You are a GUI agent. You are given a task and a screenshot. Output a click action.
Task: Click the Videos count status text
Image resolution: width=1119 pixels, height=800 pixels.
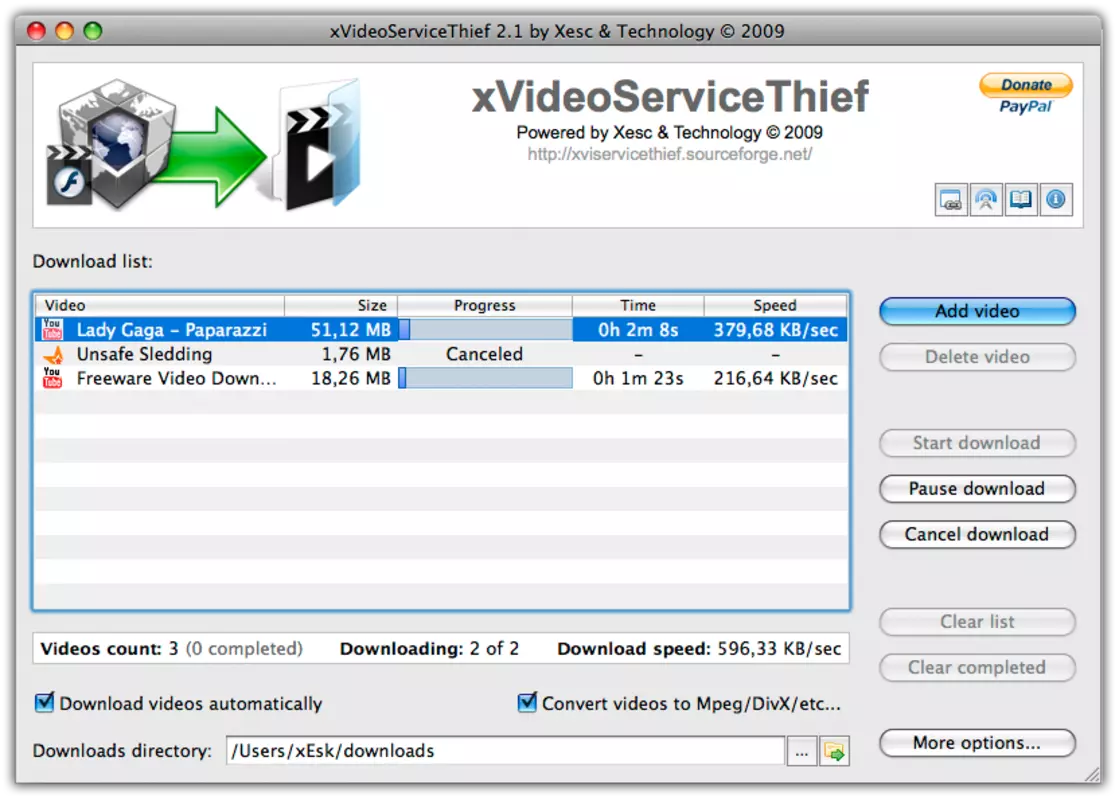[x=171, y=649]
